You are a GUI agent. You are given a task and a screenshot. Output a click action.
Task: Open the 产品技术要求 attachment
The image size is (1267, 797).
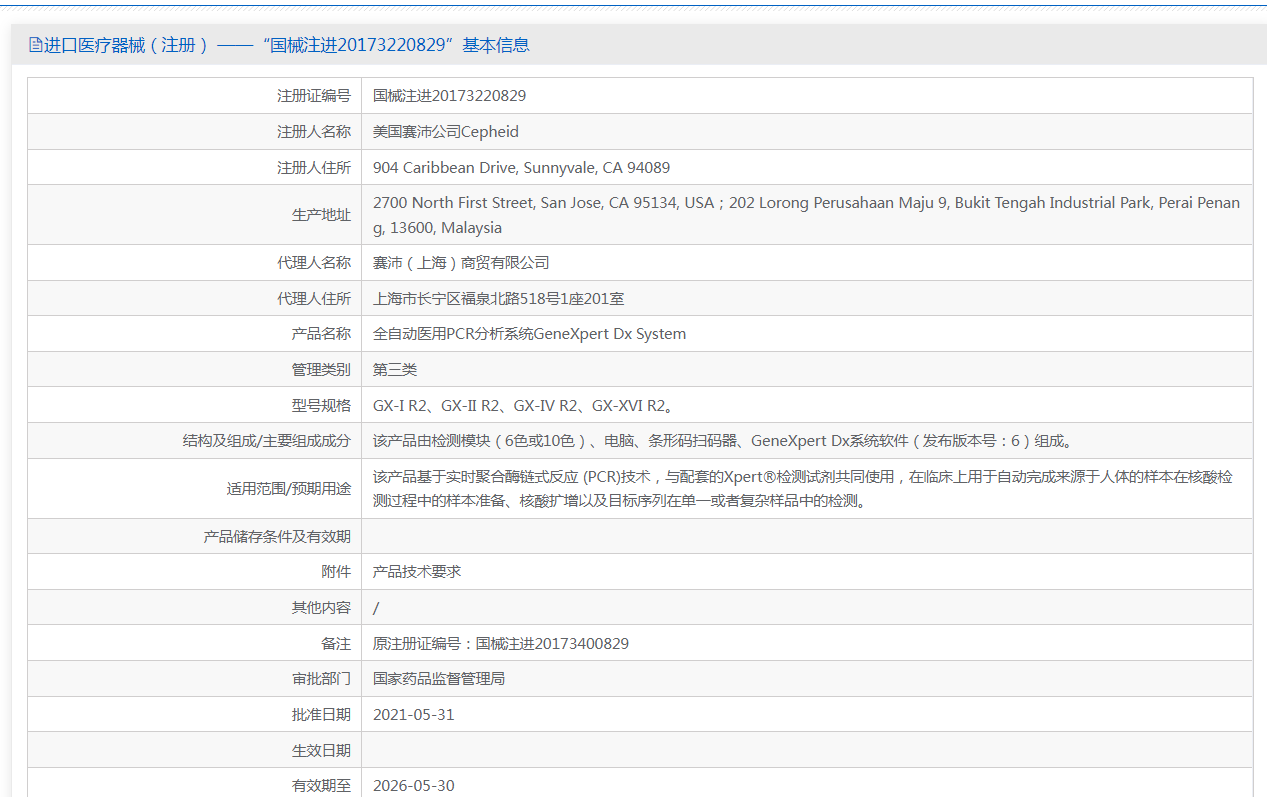[417, 572]
